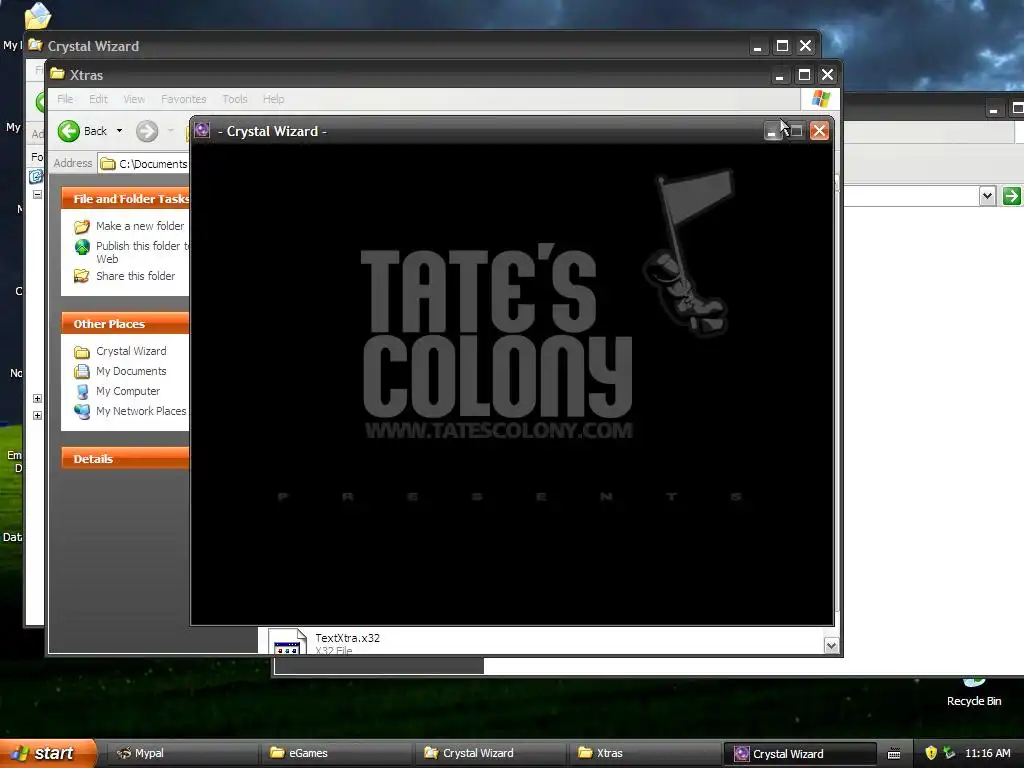Open the Back history dropdown arrow

click(120, 131)
